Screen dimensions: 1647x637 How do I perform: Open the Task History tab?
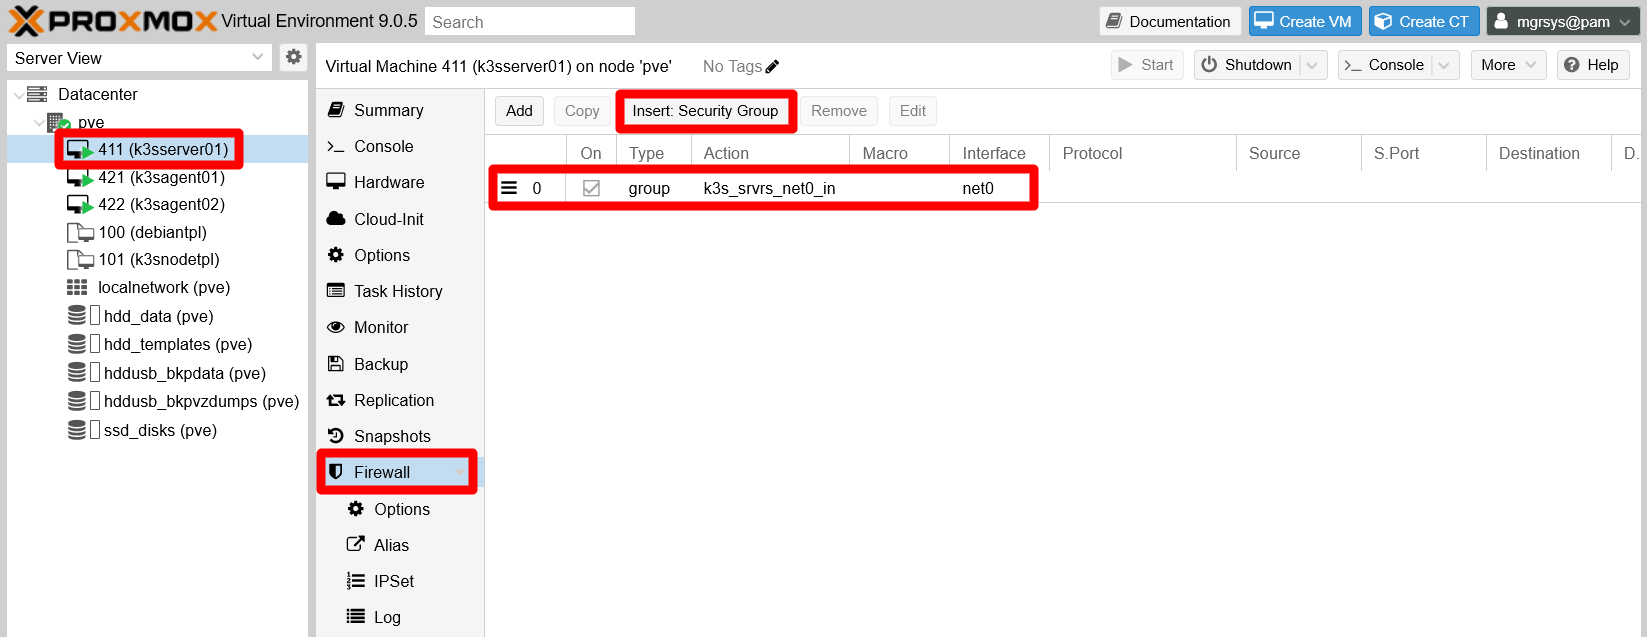(400, 291)
